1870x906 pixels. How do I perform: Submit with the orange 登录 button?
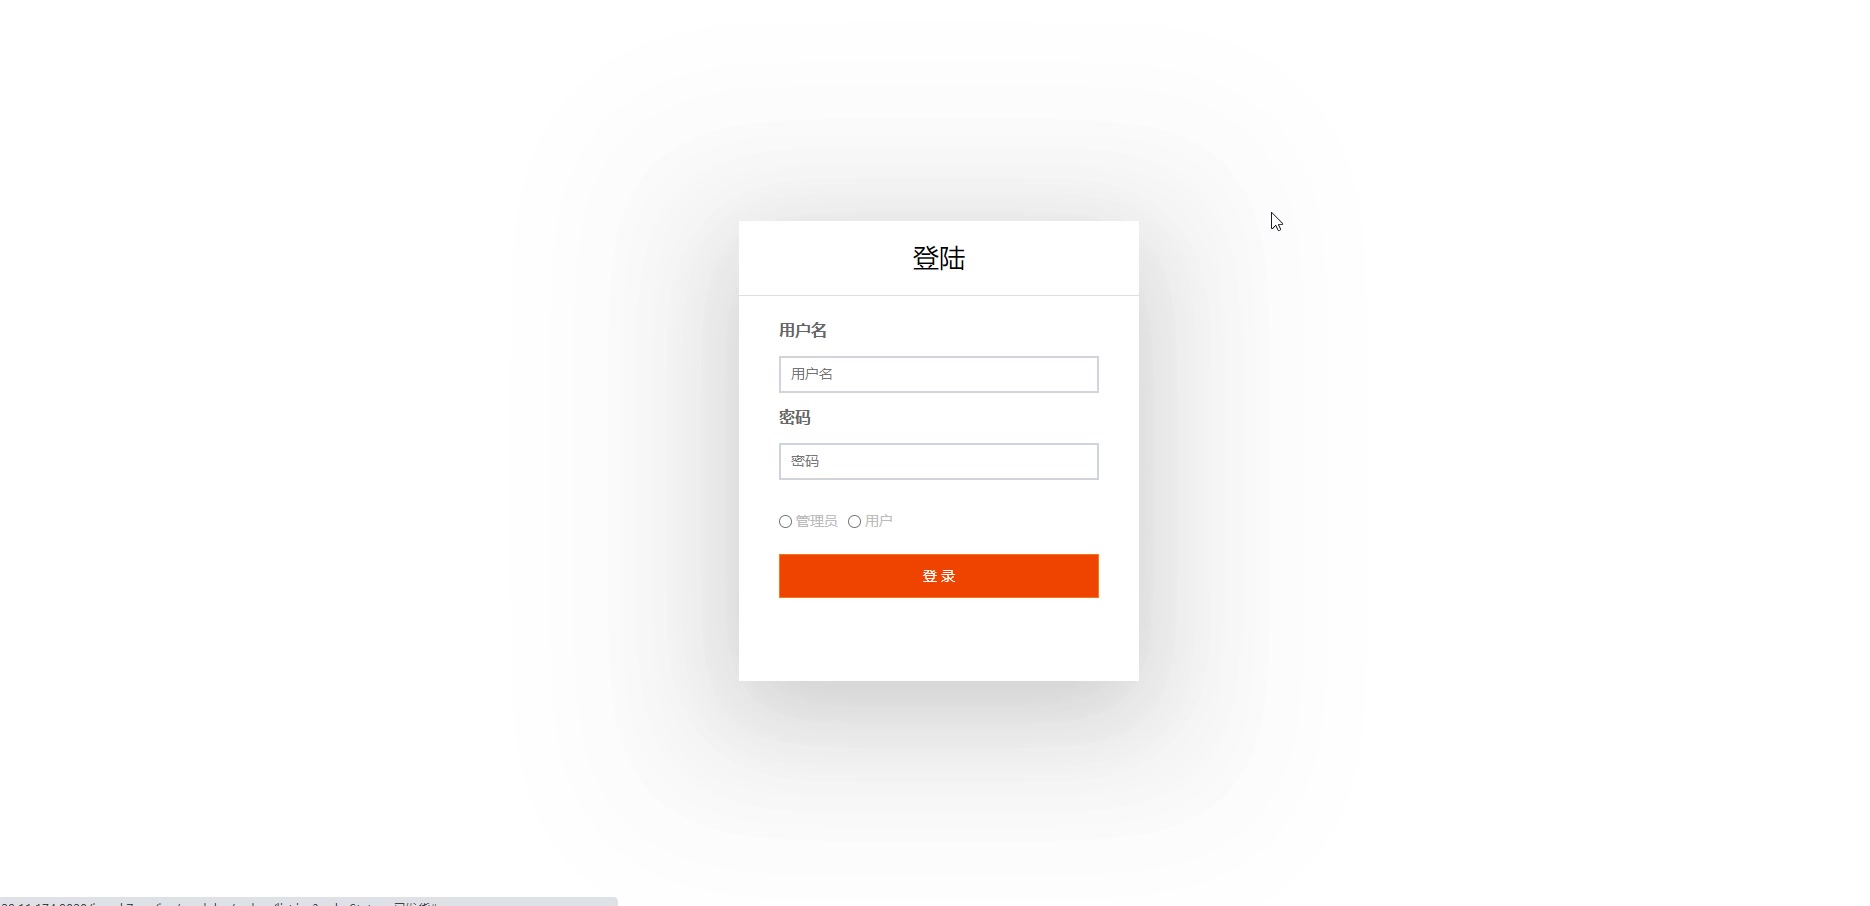[x=938, y=576]
